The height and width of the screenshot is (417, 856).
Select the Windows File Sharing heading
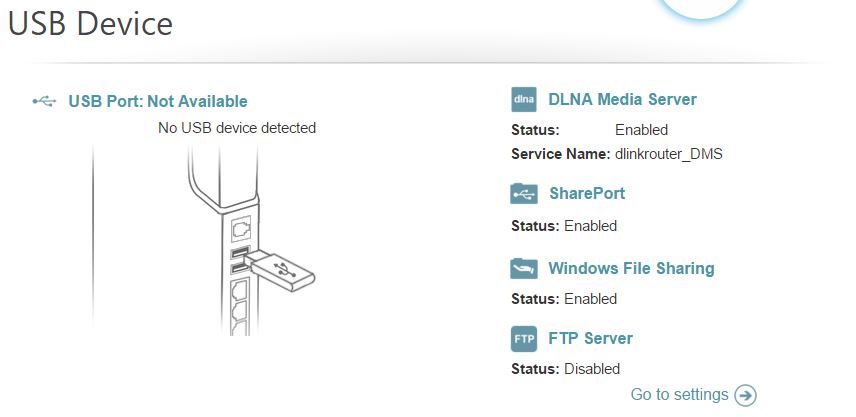[x=631, y=269]
